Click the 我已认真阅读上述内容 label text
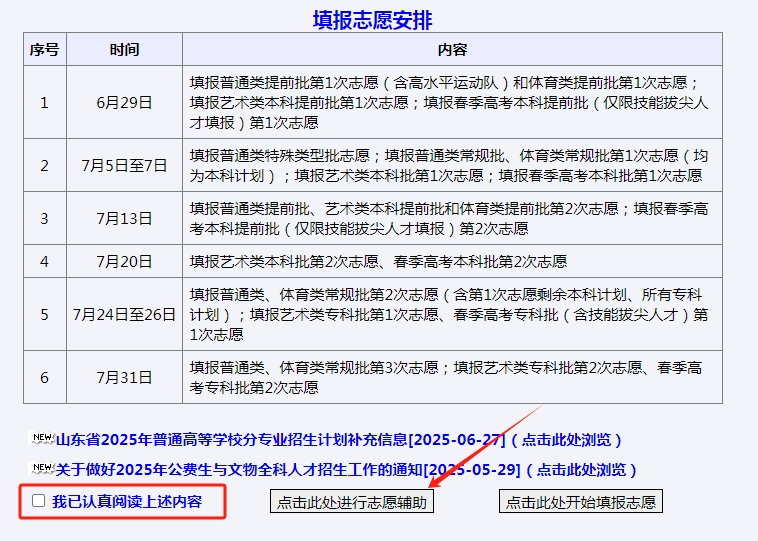Screen dimensions: 758x541 (x=126, y=501)
